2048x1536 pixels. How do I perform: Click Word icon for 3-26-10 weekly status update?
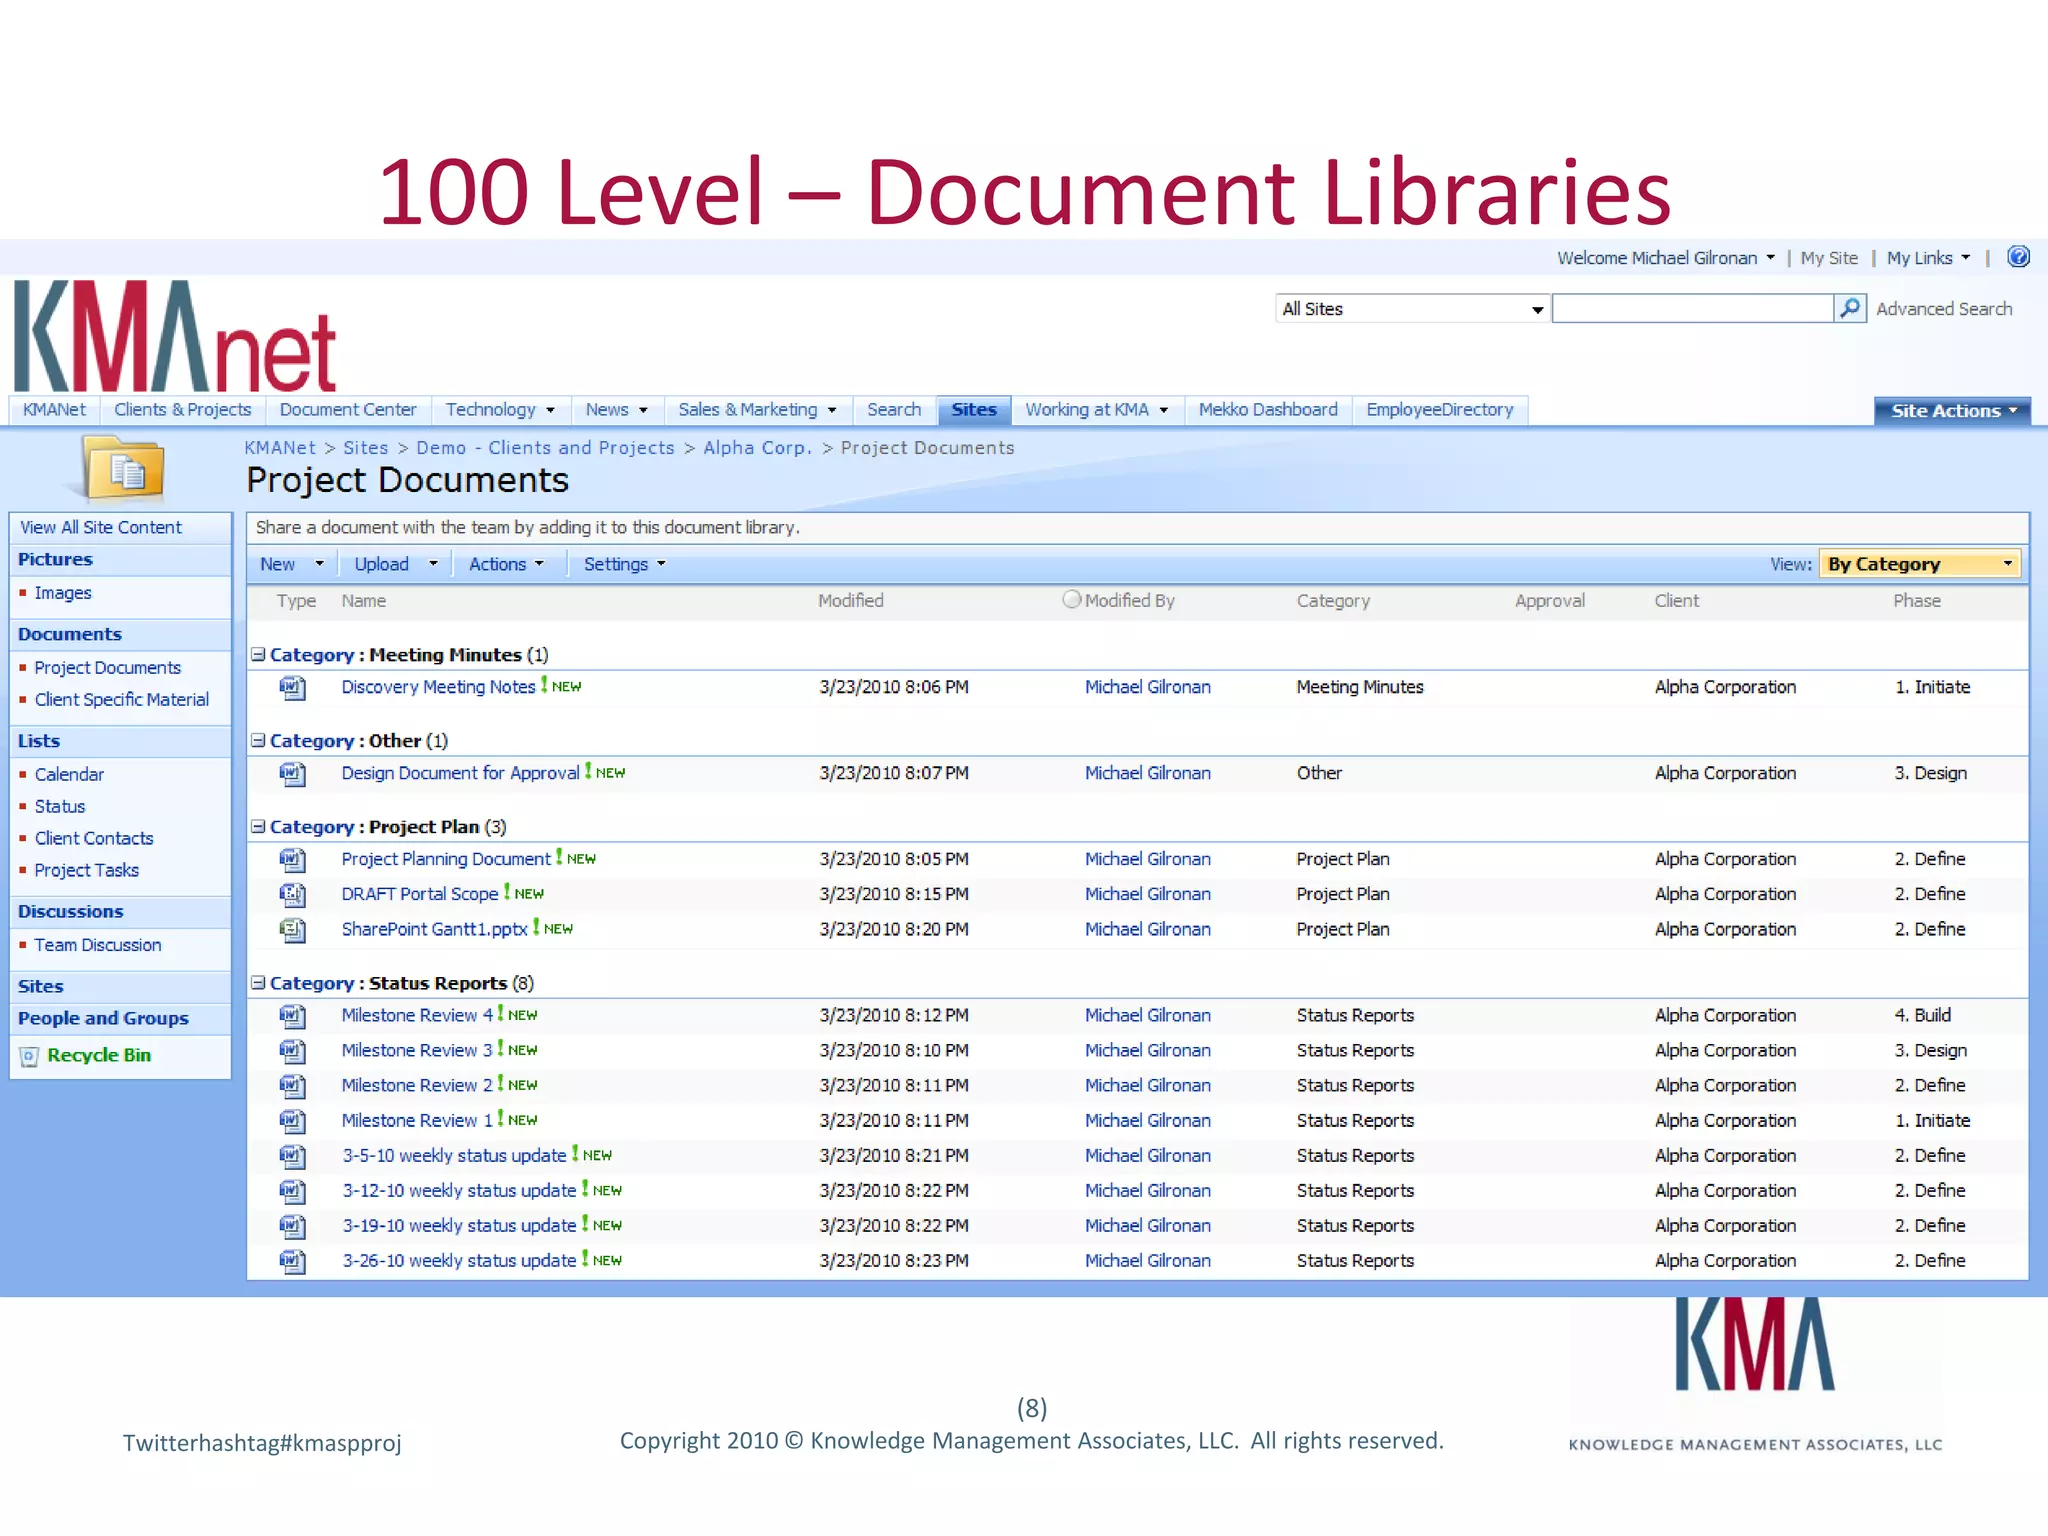pos(292,1261)
